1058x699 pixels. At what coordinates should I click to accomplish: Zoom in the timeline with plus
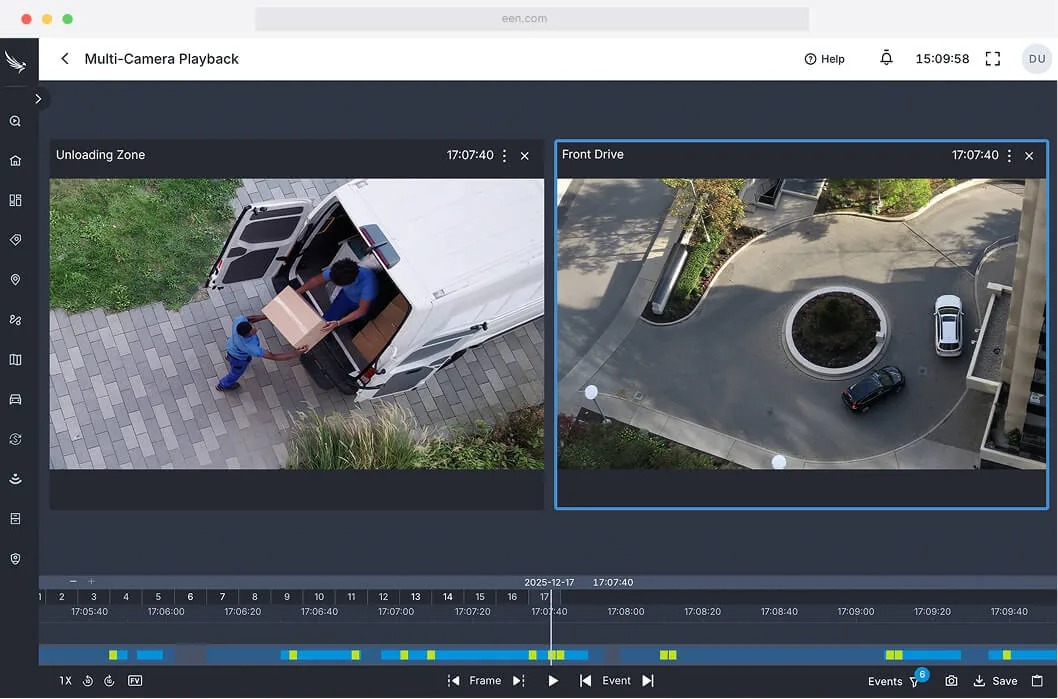pos(91,581)
